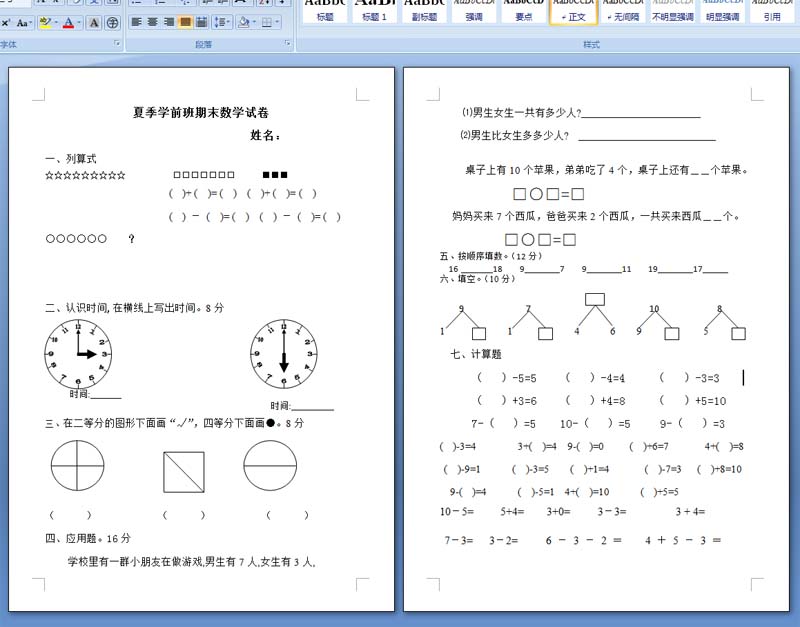Screen dimensions: 800x627
Task: Click the superscript button
Action: (x=5, y=23)
